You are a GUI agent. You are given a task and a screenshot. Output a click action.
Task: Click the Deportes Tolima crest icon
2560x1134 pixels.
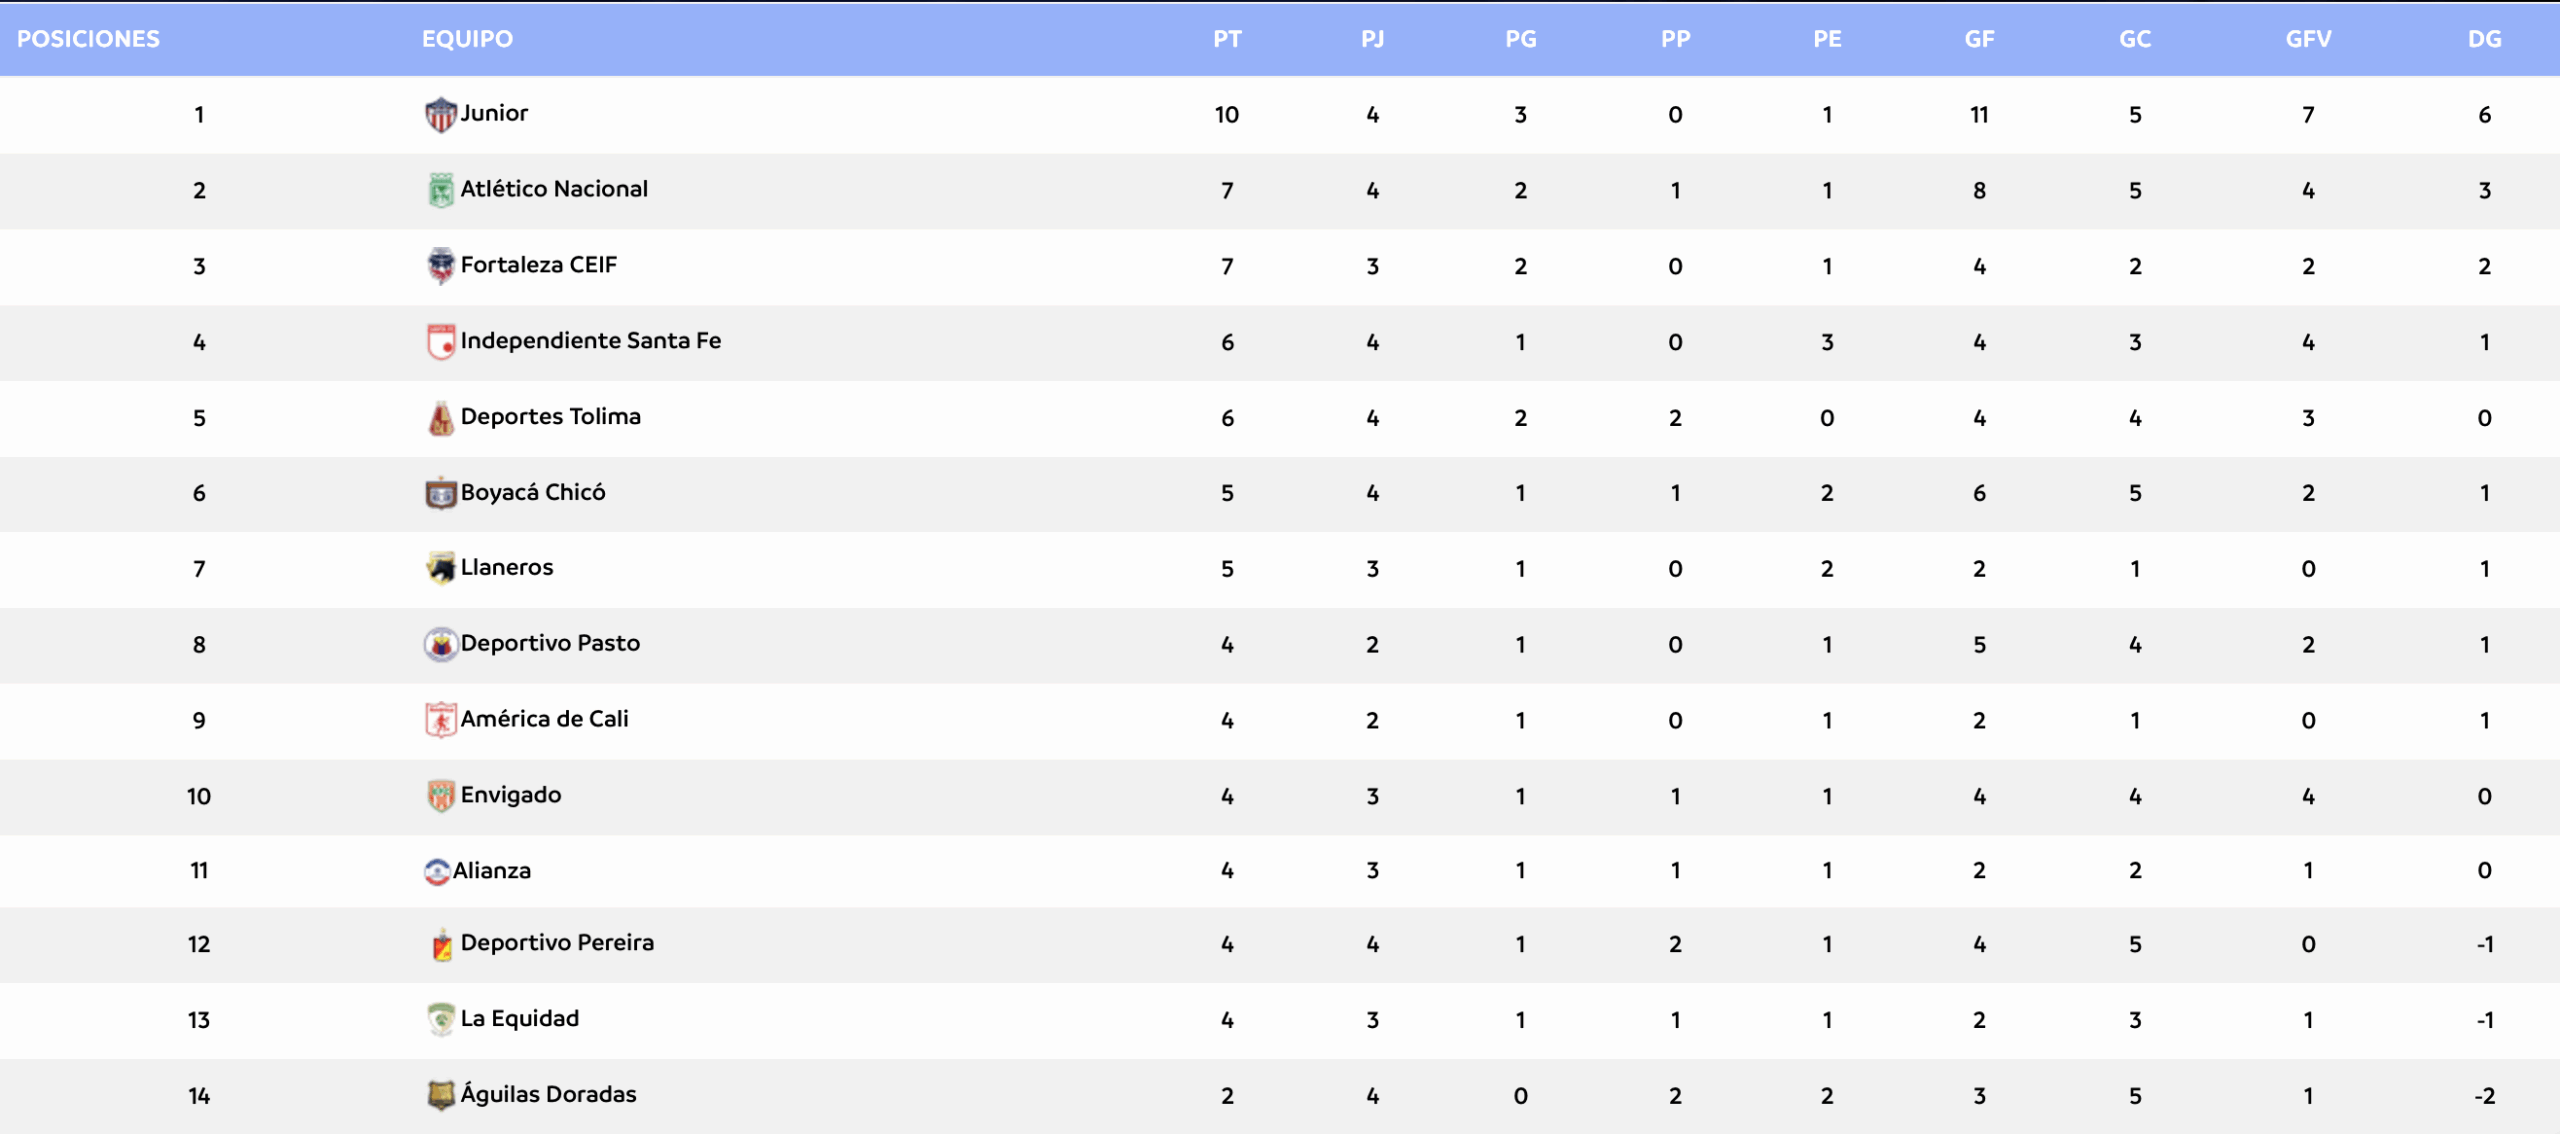[x=440, y=418]
